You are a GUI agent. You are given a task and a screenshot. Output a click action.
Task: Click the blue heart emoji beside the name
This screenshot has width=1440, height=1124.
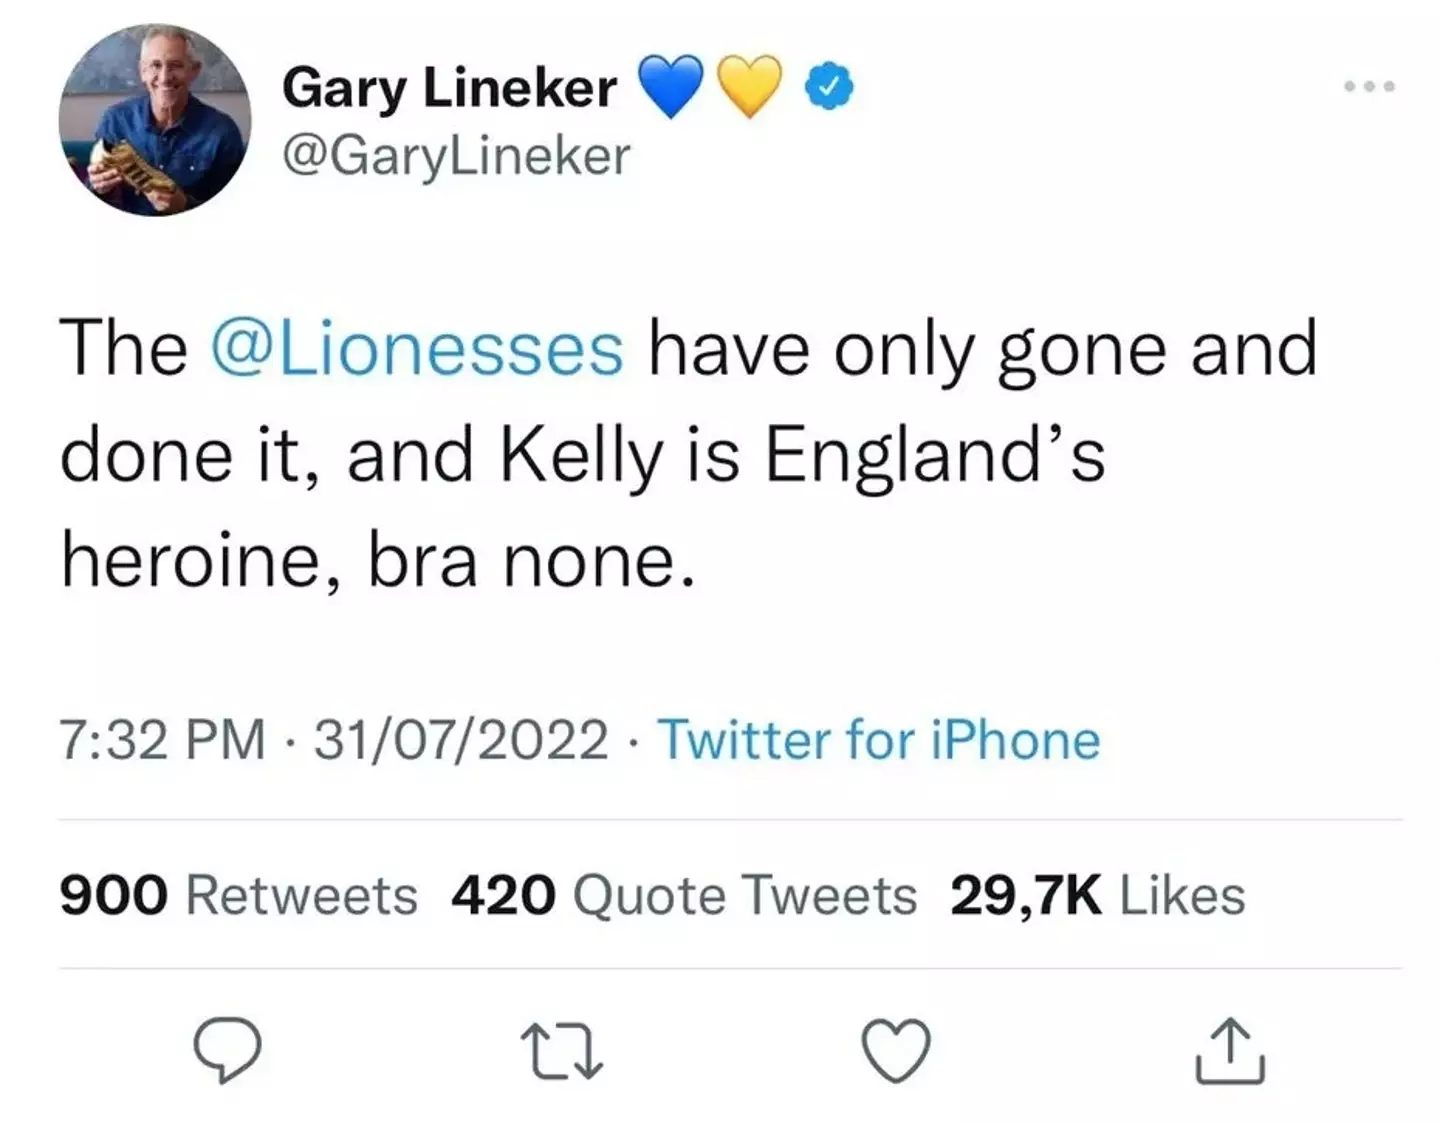tap(670, 87)
